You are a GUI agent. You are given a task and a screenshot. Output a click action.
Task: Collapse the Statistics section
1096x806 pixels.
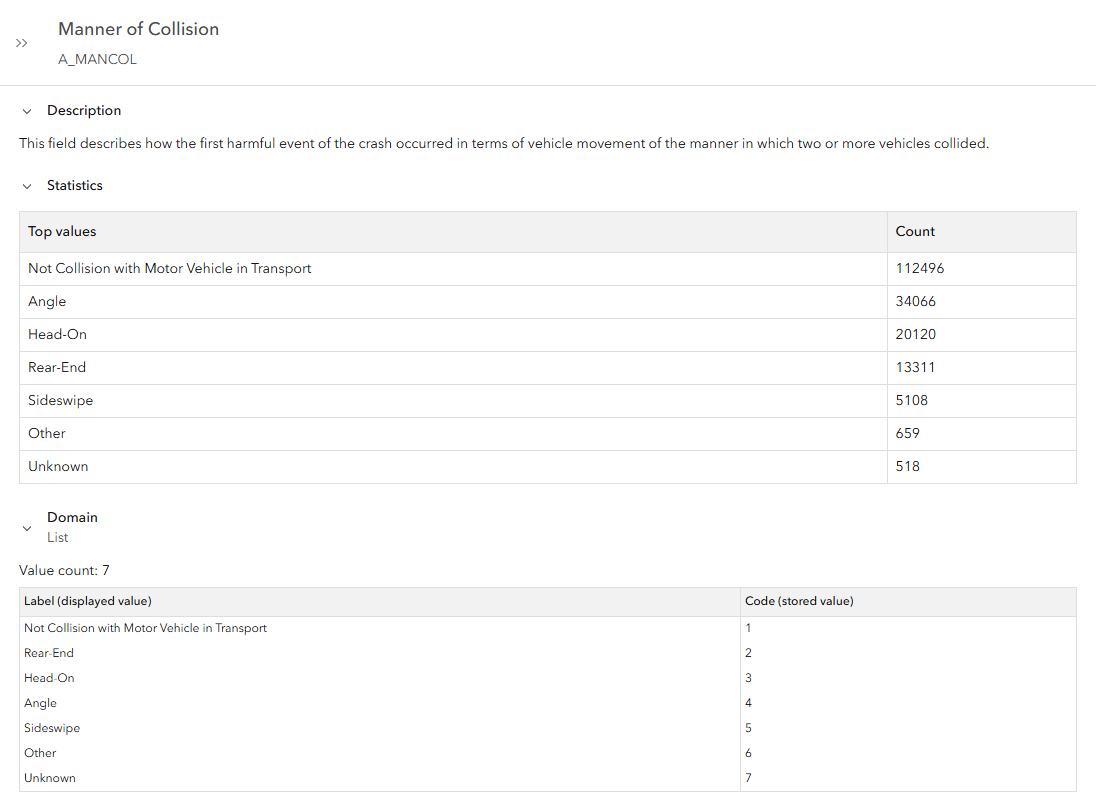coord(27,186)
